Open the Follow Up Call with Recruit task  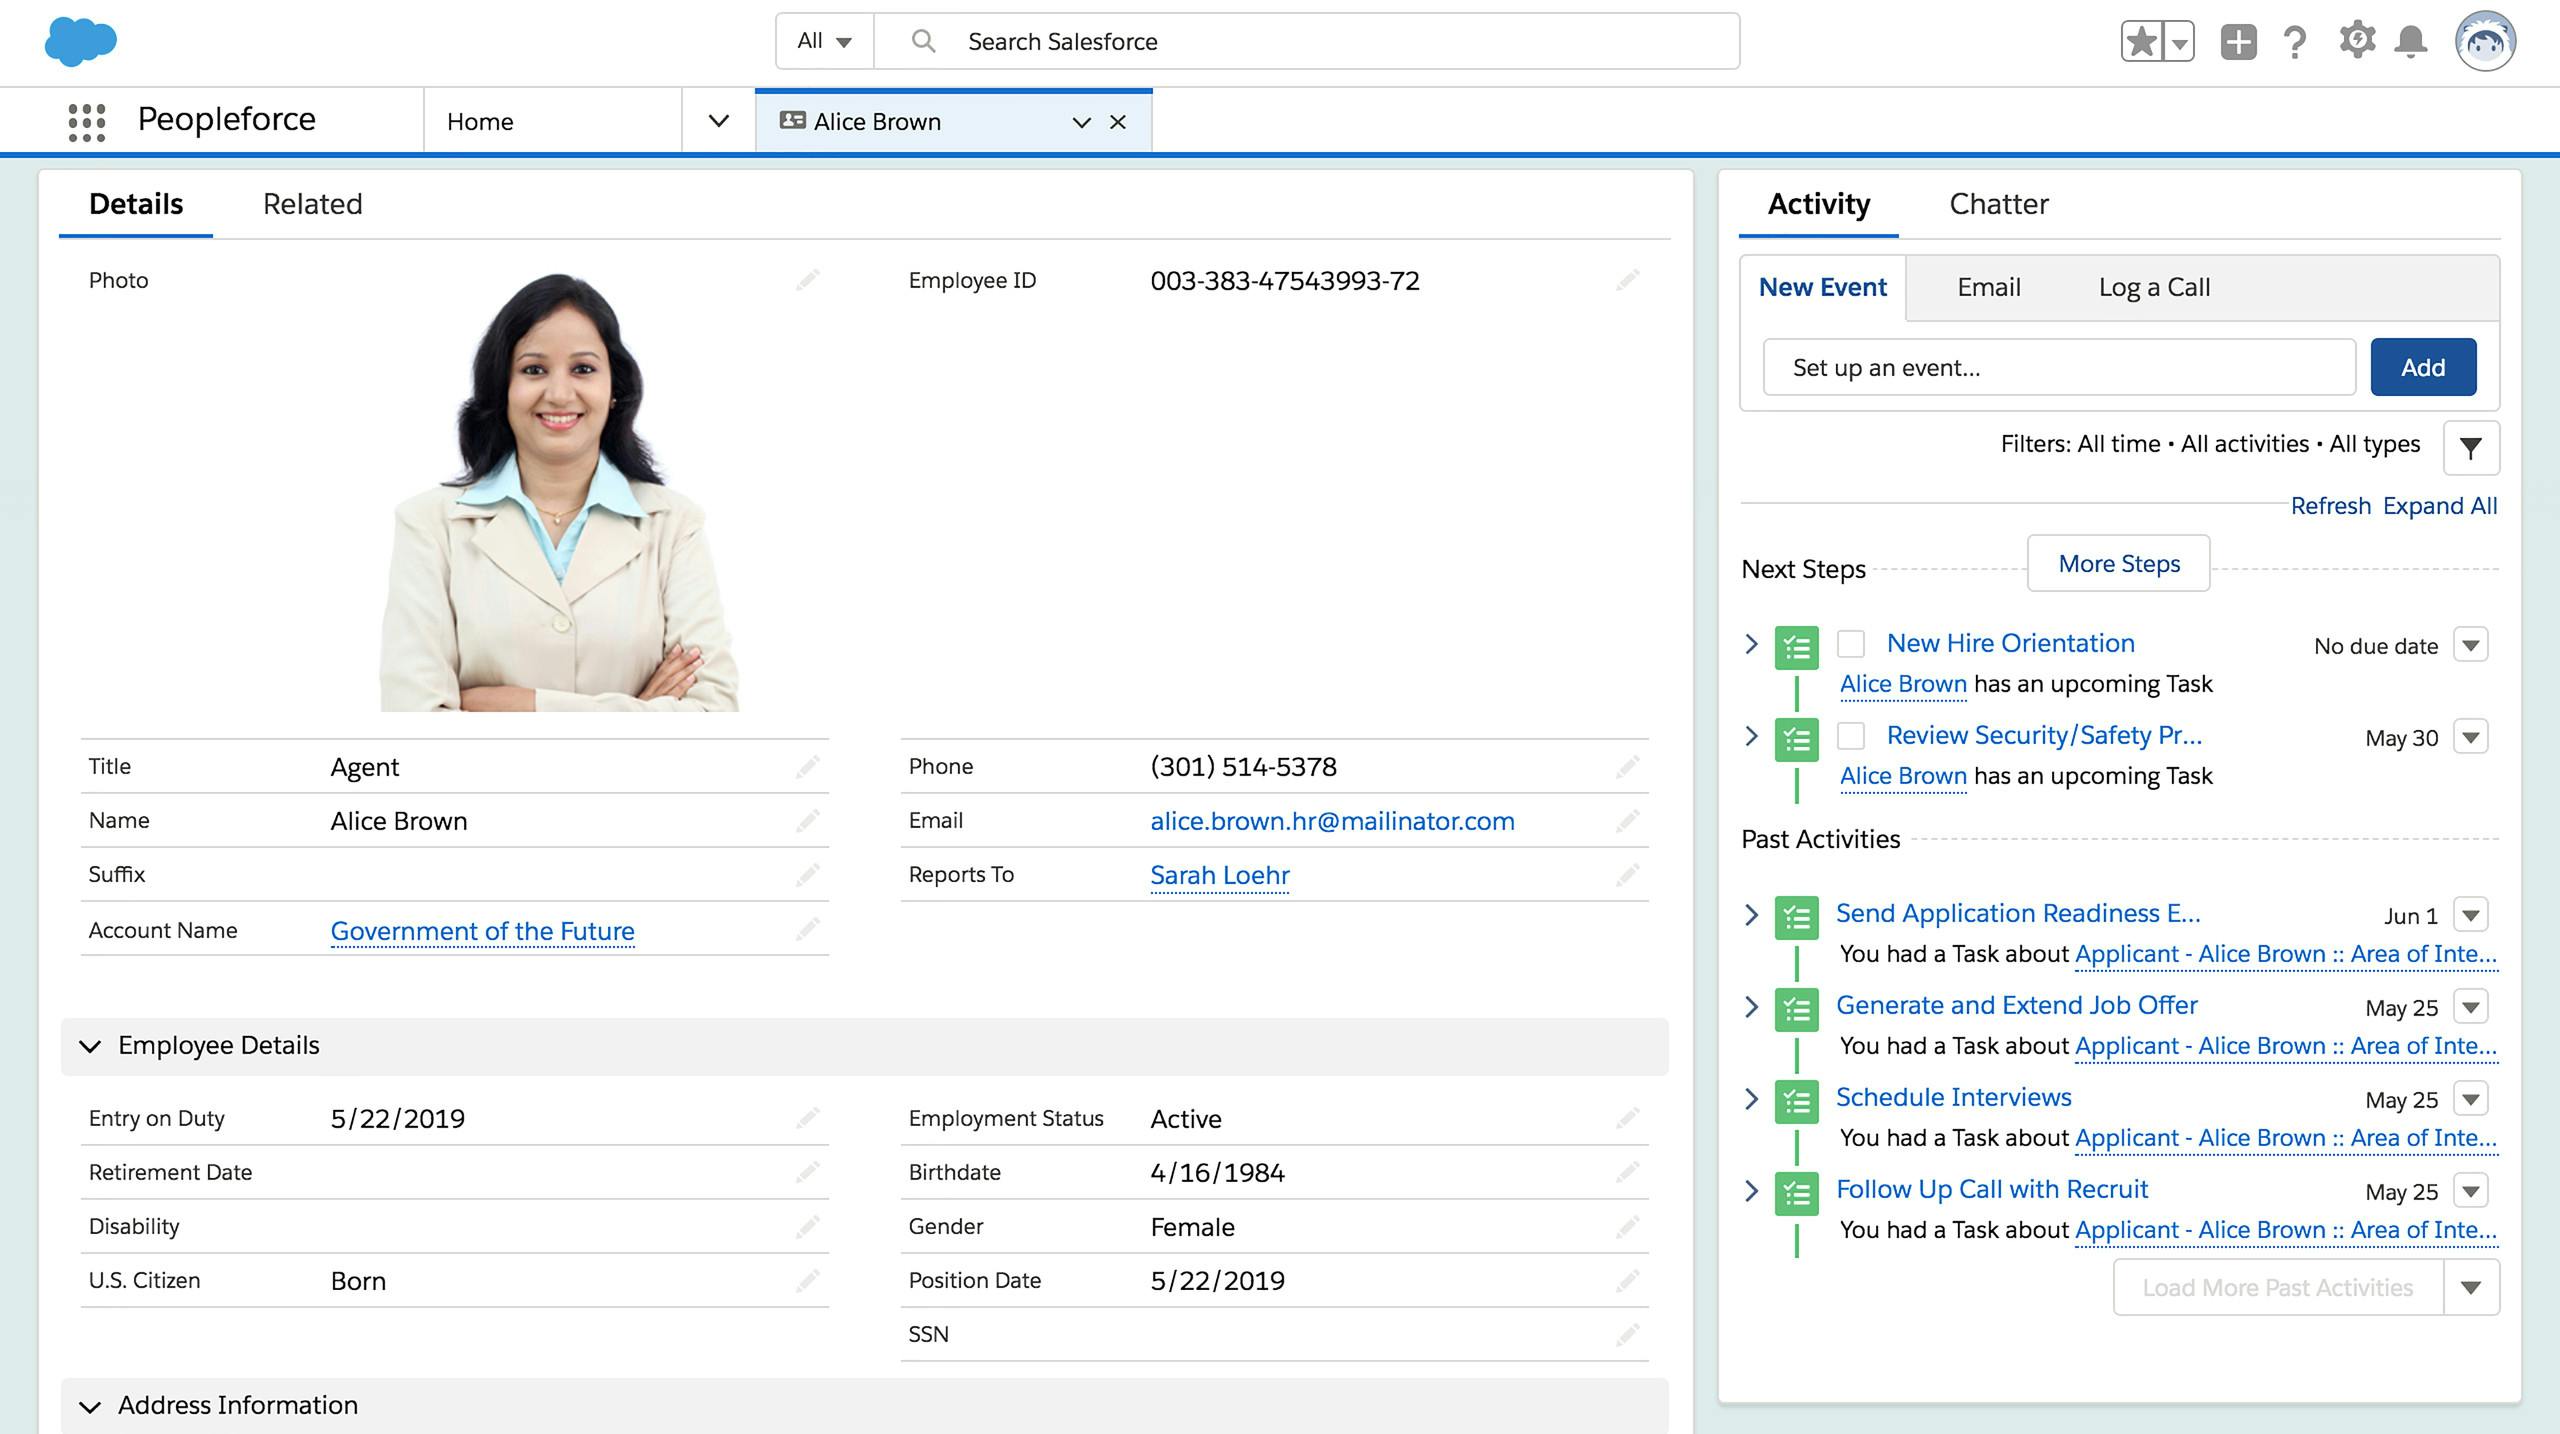point(1991,1189)
